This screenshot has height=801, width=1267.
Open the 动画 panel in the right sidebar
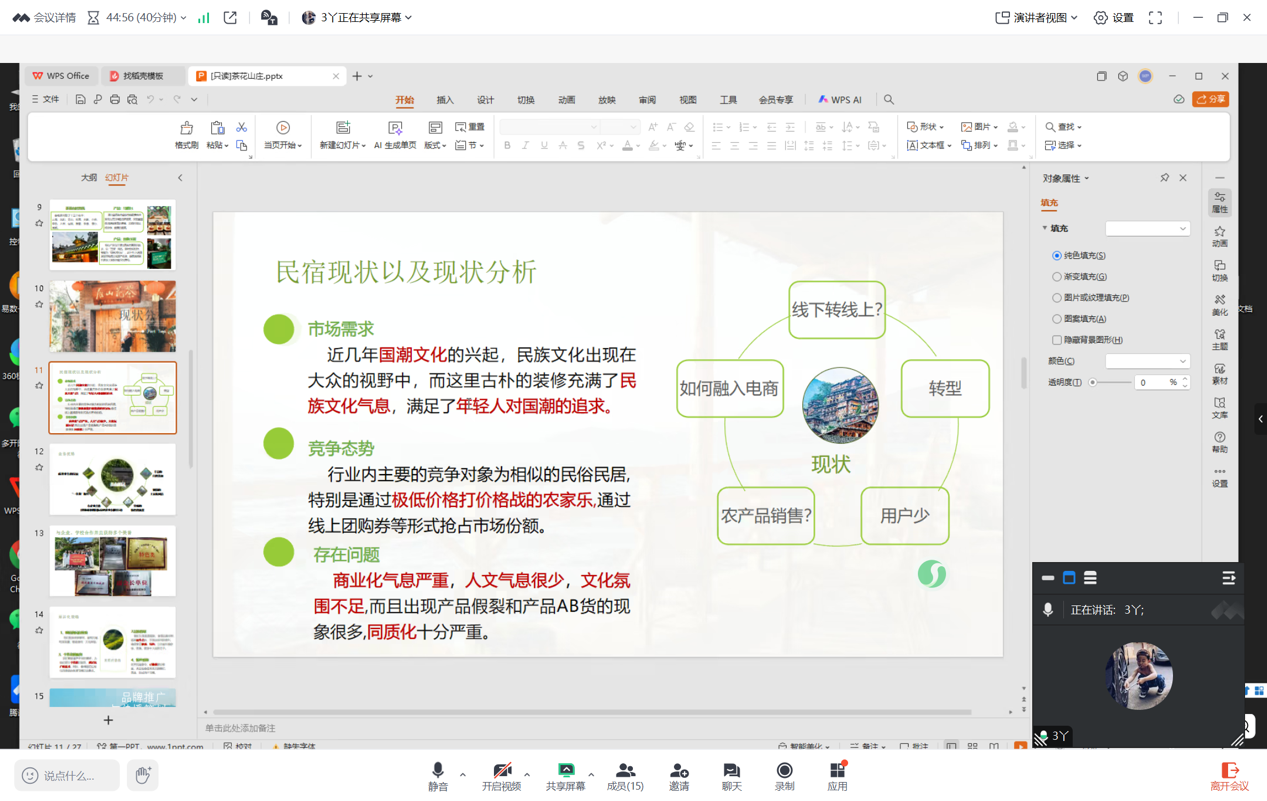[1219, 236]
